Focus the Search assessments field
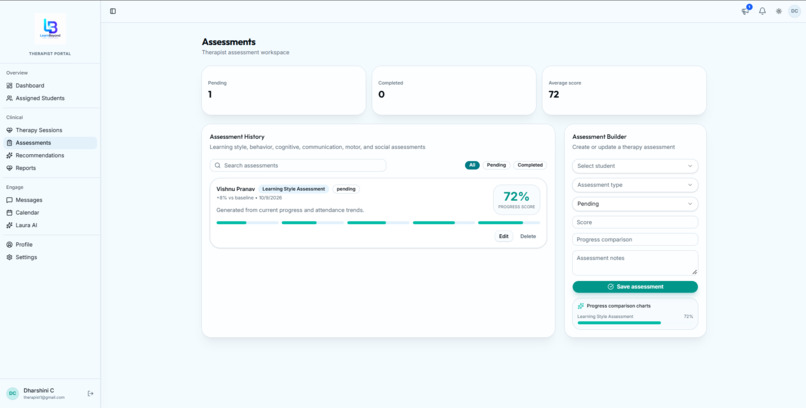This screenshot has height=408, width=806. click(x=298, y=165)
